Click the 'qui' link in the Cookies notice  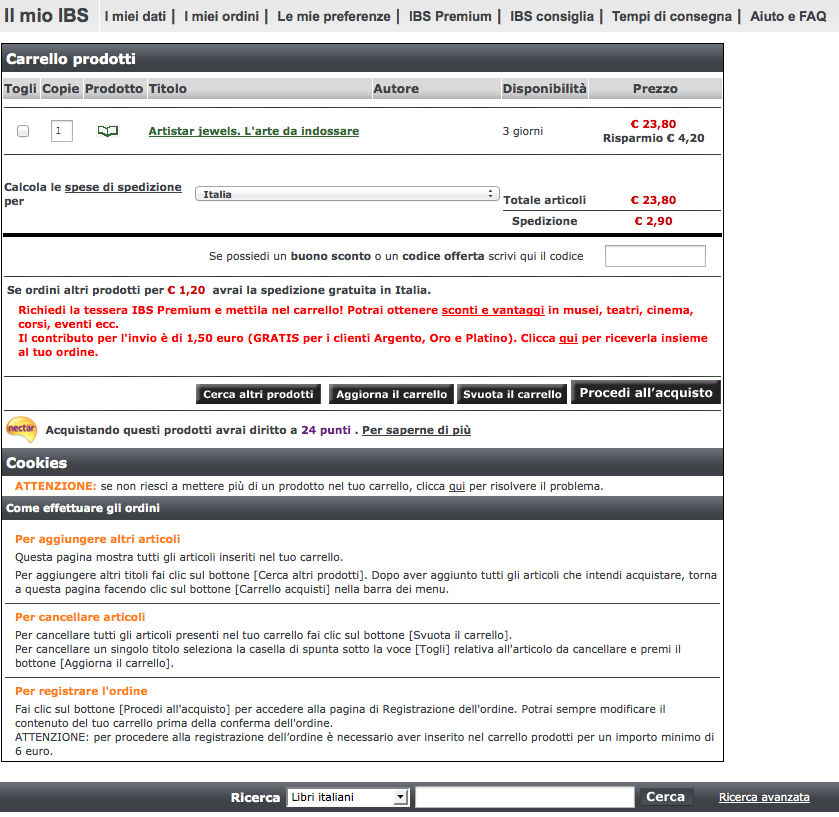coord(456,486)
